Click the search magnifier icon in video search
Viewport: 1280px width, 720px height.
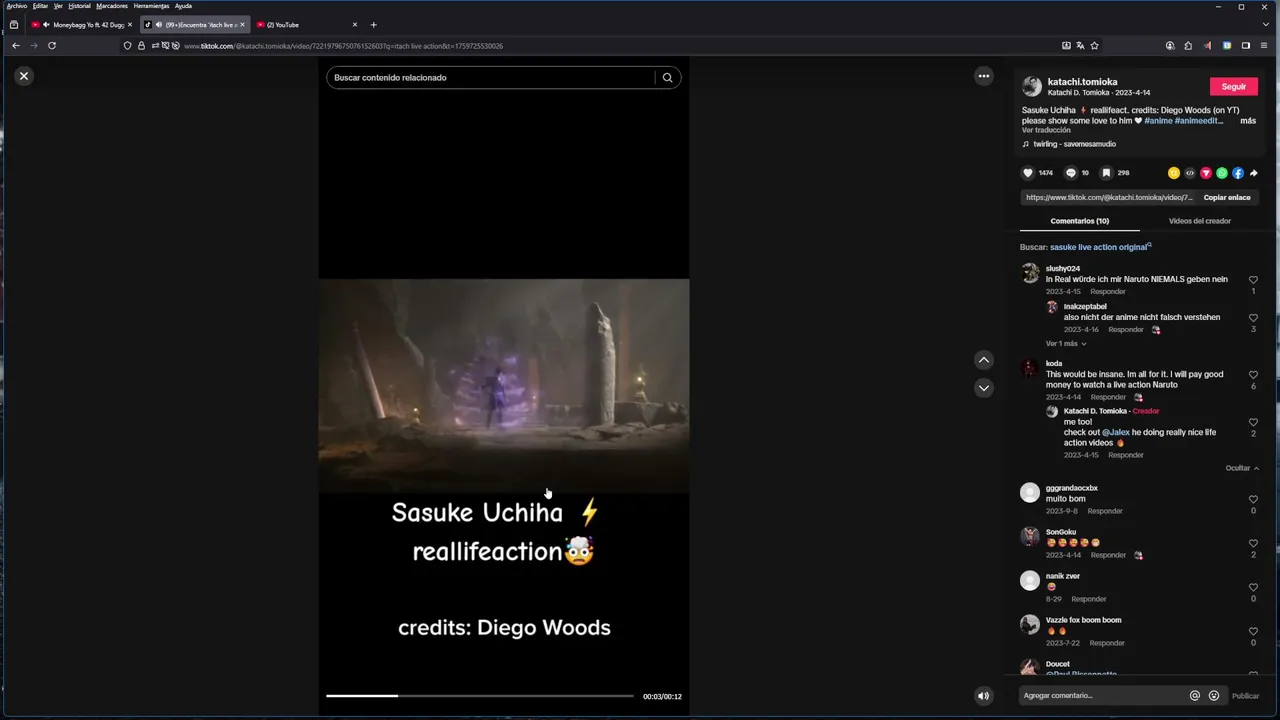click(667, 77)
